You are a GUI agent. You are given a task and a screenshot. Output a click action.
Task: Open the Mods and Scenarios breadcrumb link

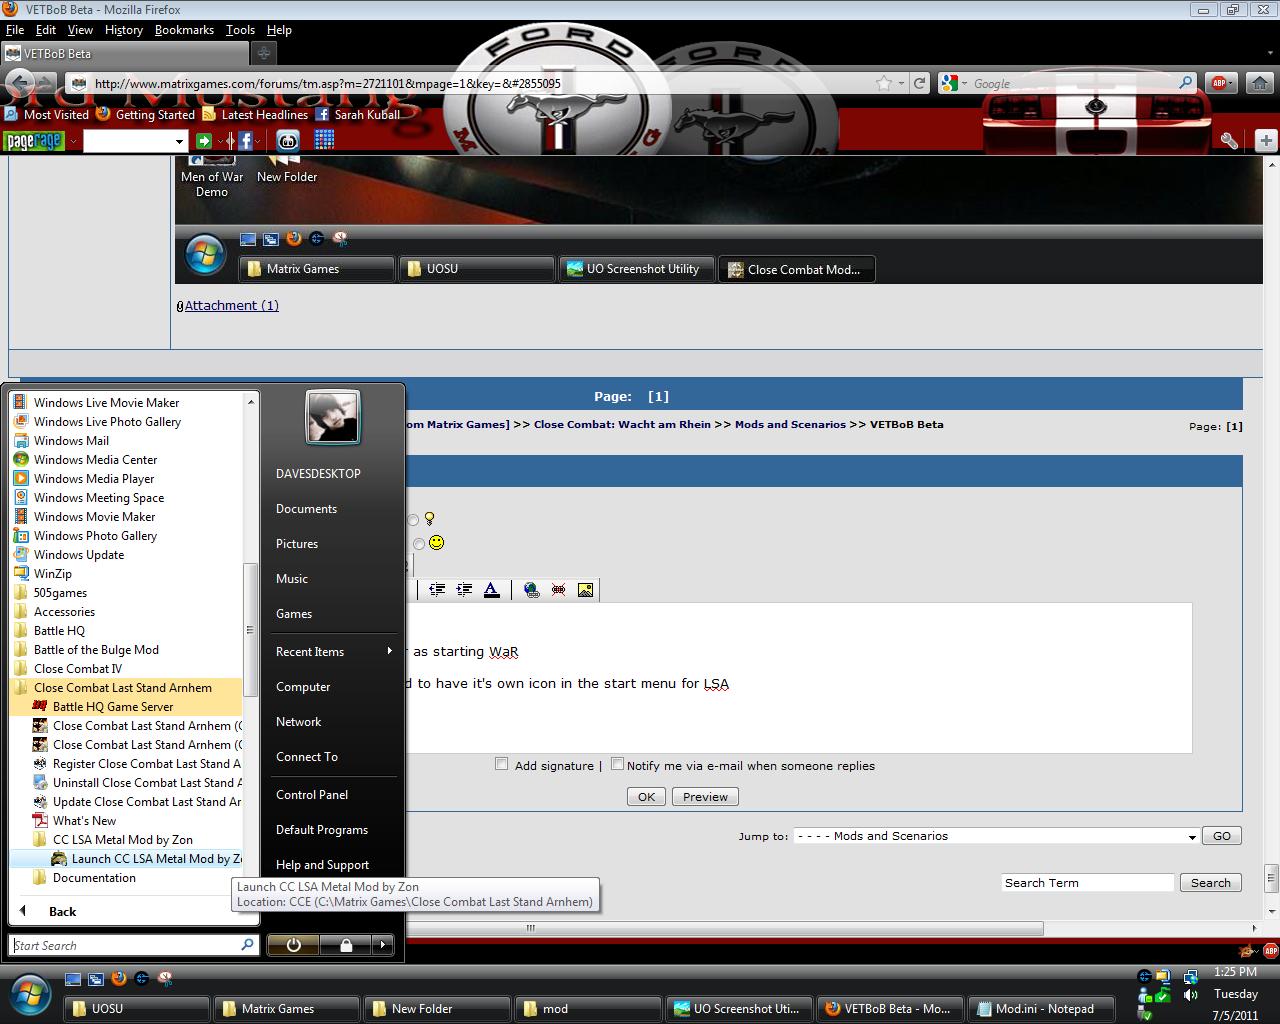[x=790, y=424]
